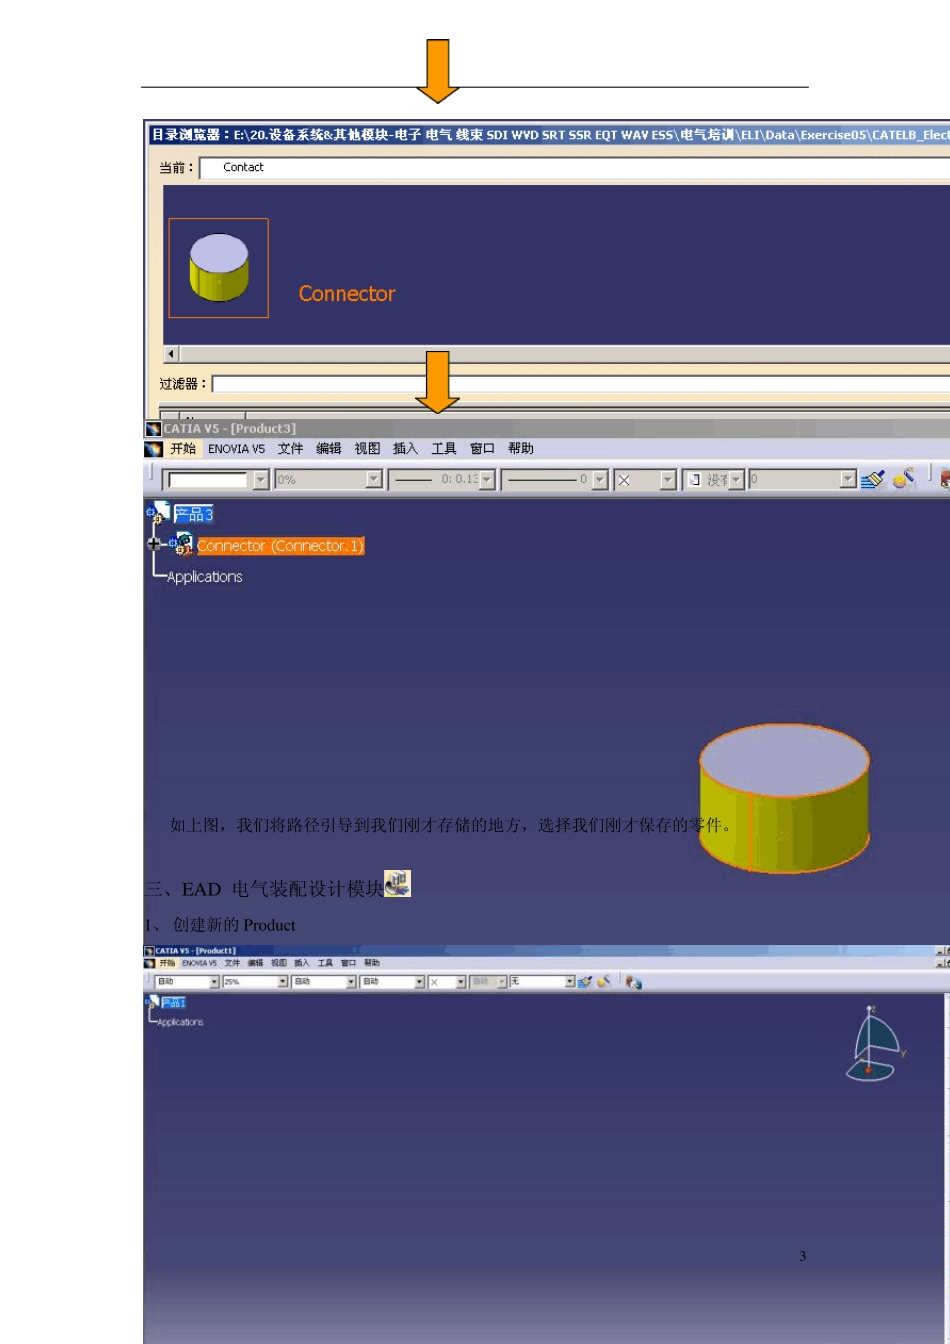950x1344 pixels.
Task: Select the 产品1 root tree node
Action: click(x=174, y=1002)
